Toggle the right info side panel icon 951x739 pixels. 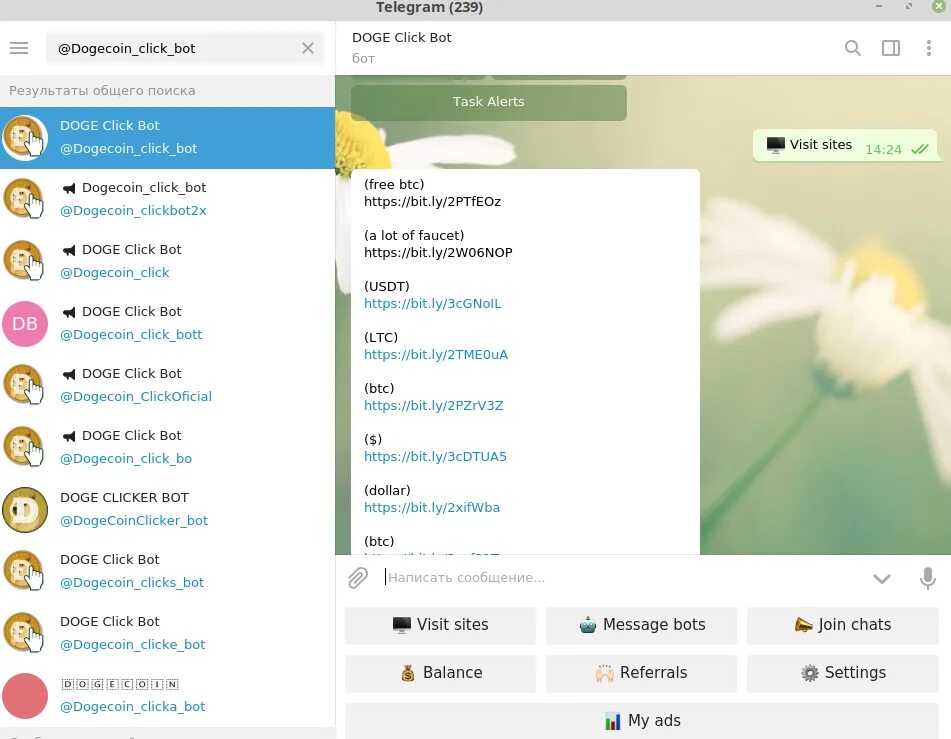tap(890, 48)
